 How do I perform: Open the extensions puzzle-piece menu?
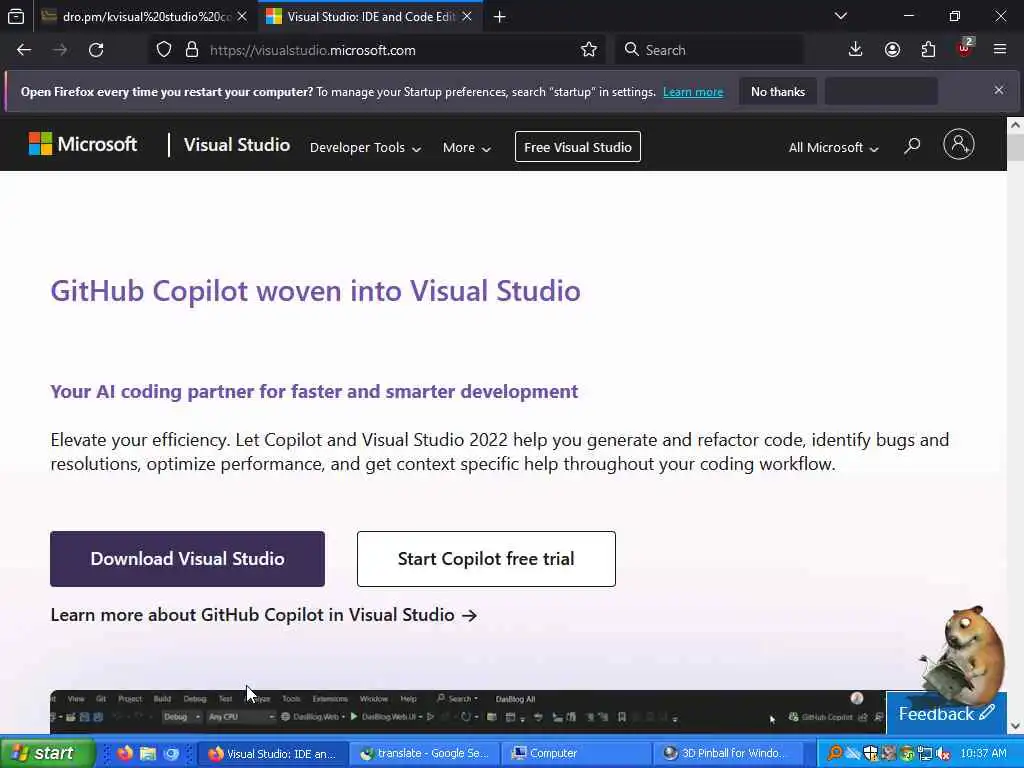pos(928,50)
